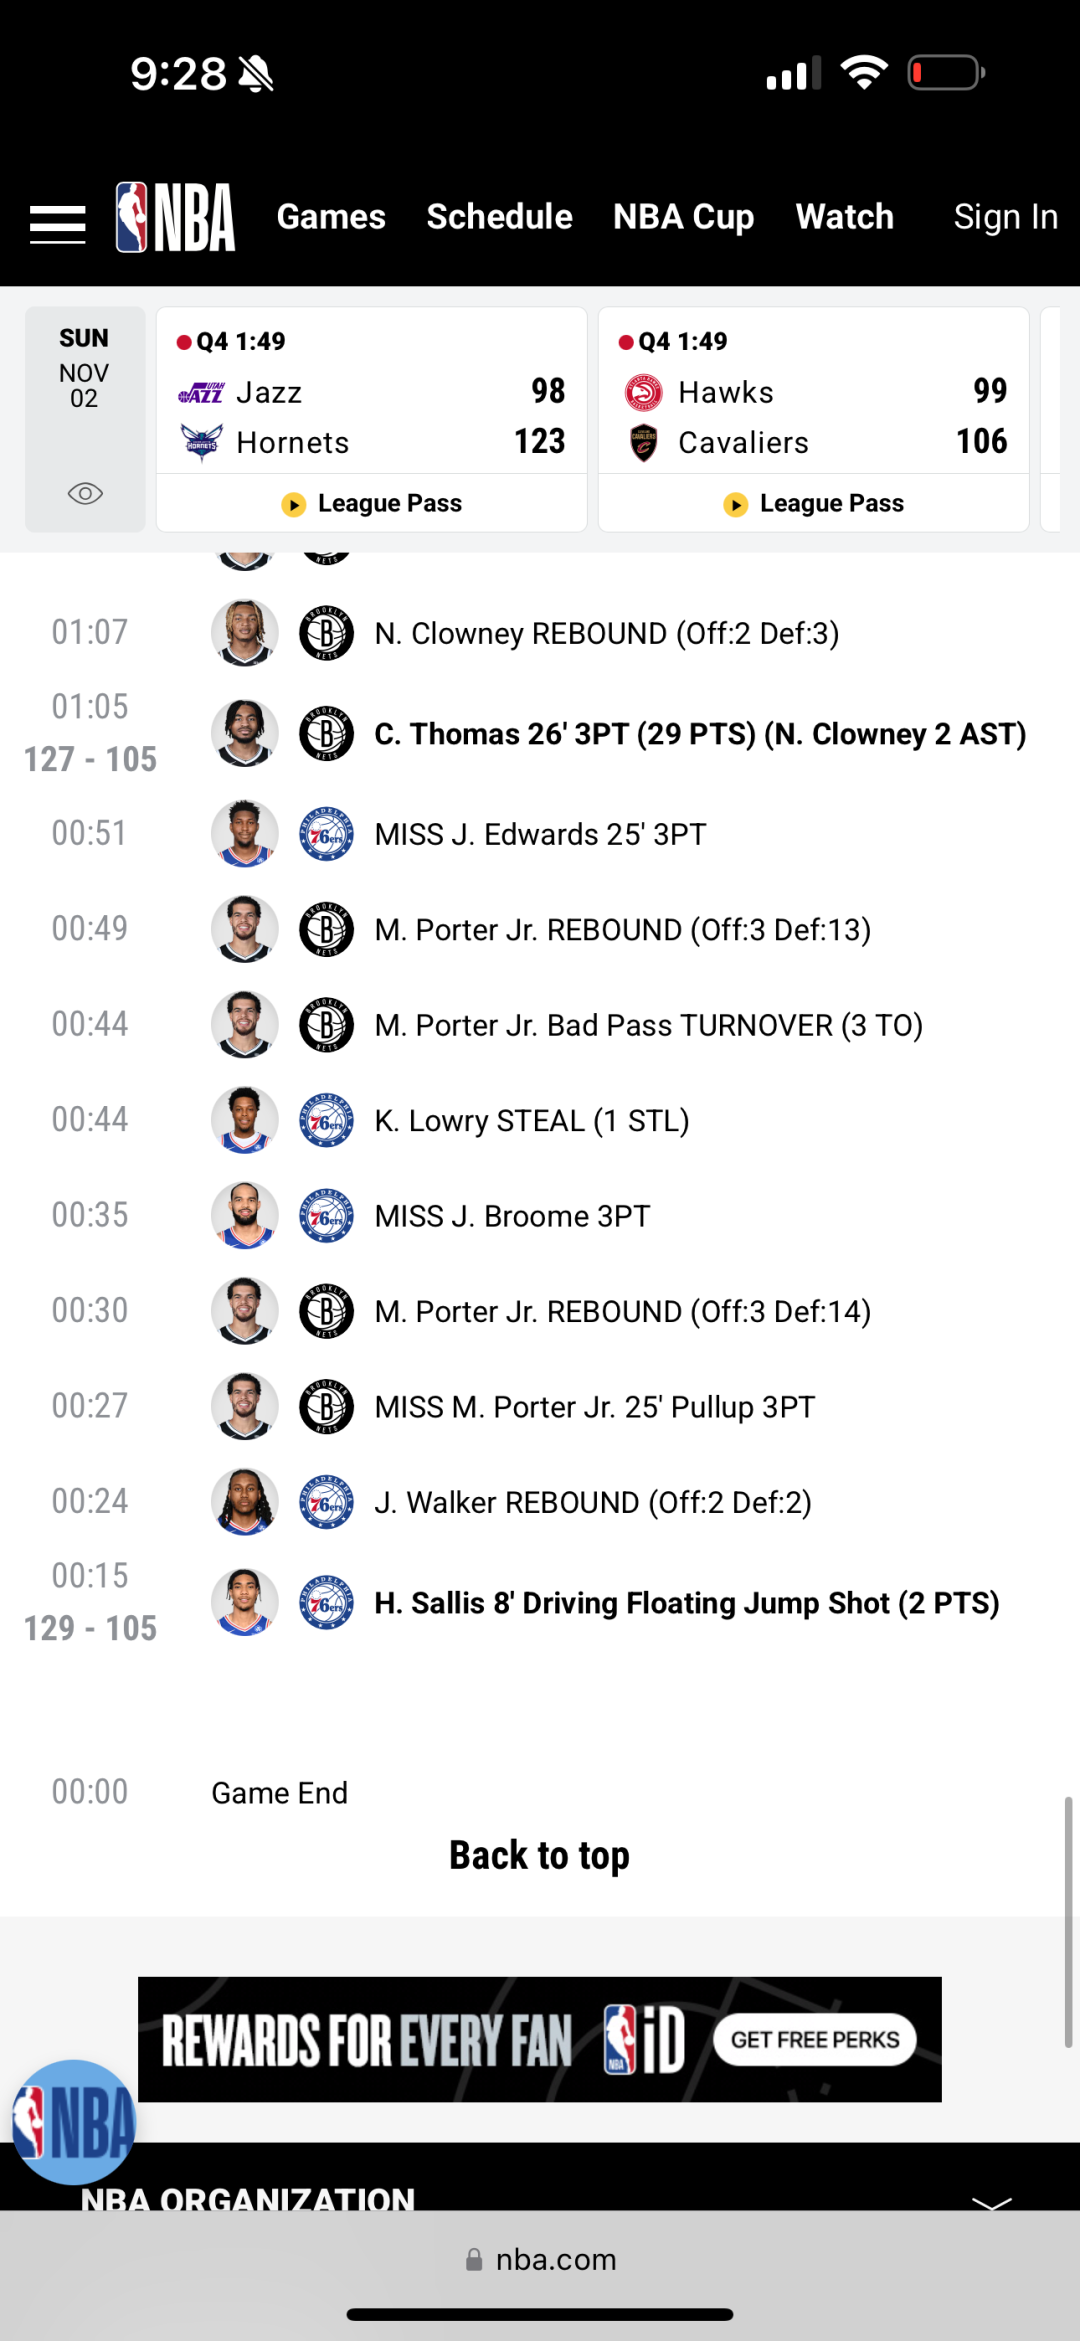Tap the floating NBA app badge
Image resolution: width=1080 pixels, height=2341 pixels.
pos(73,2122)
